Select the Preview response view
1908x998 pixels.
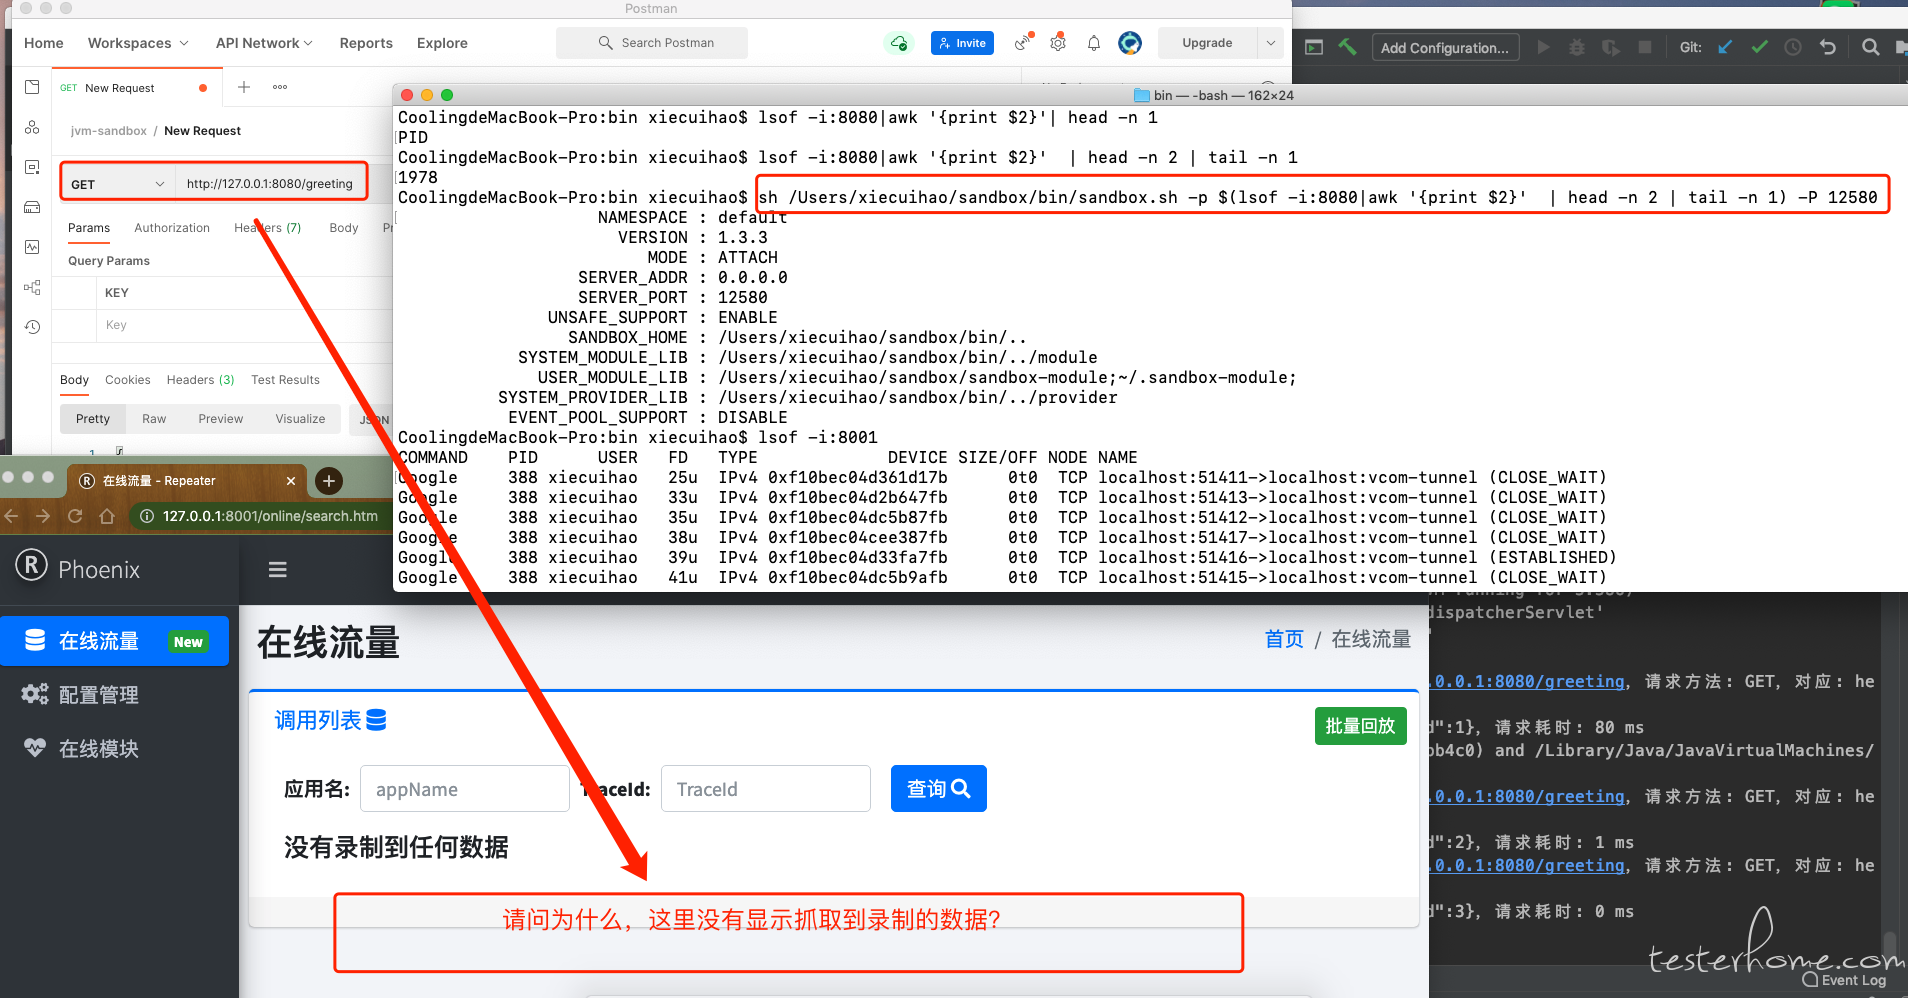point(220,419)
